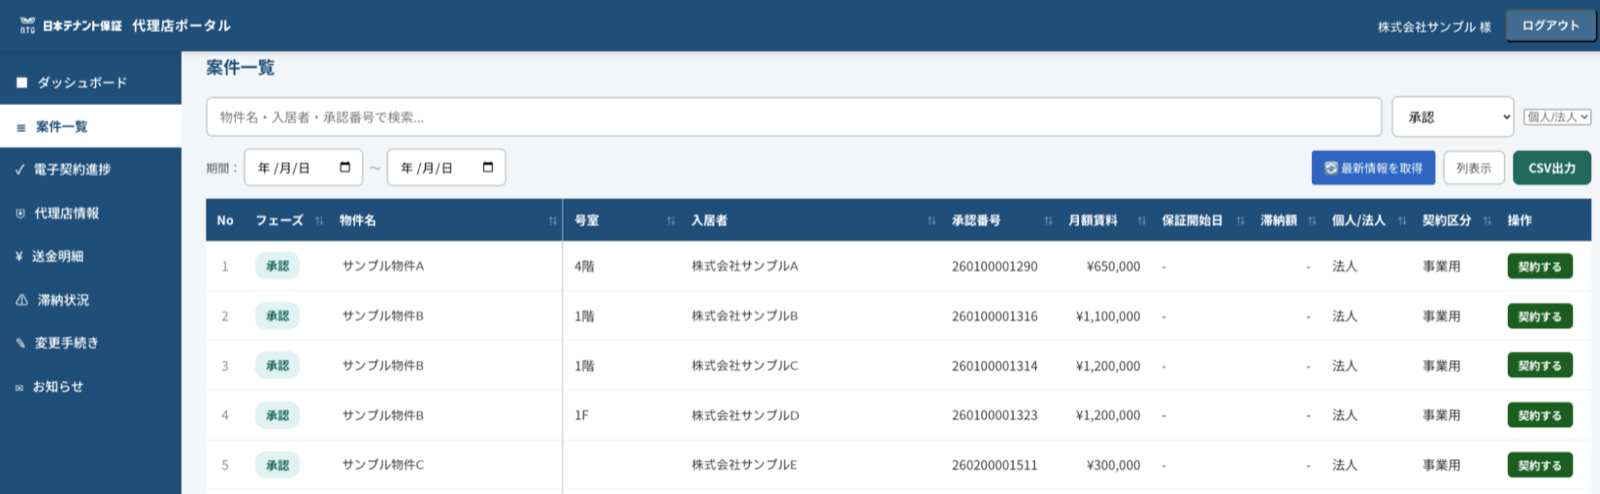Open the calendar picker of the end date

[488, 167]
